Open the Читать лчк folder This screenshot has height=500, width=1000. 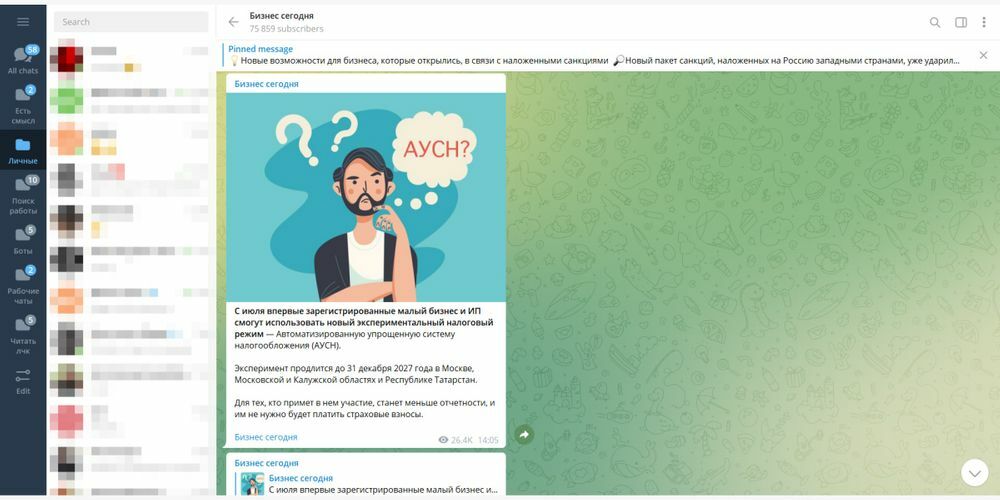(23, 335)
